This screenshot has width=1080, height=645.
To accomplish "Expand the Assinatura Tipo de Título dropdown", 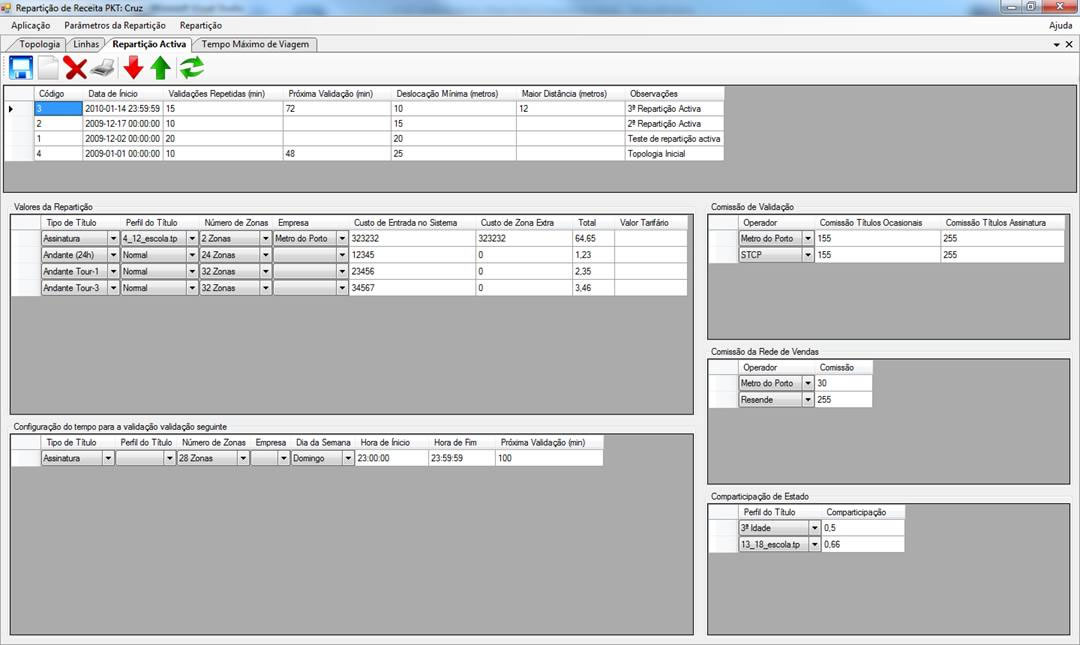I will (x=113, y=239).
